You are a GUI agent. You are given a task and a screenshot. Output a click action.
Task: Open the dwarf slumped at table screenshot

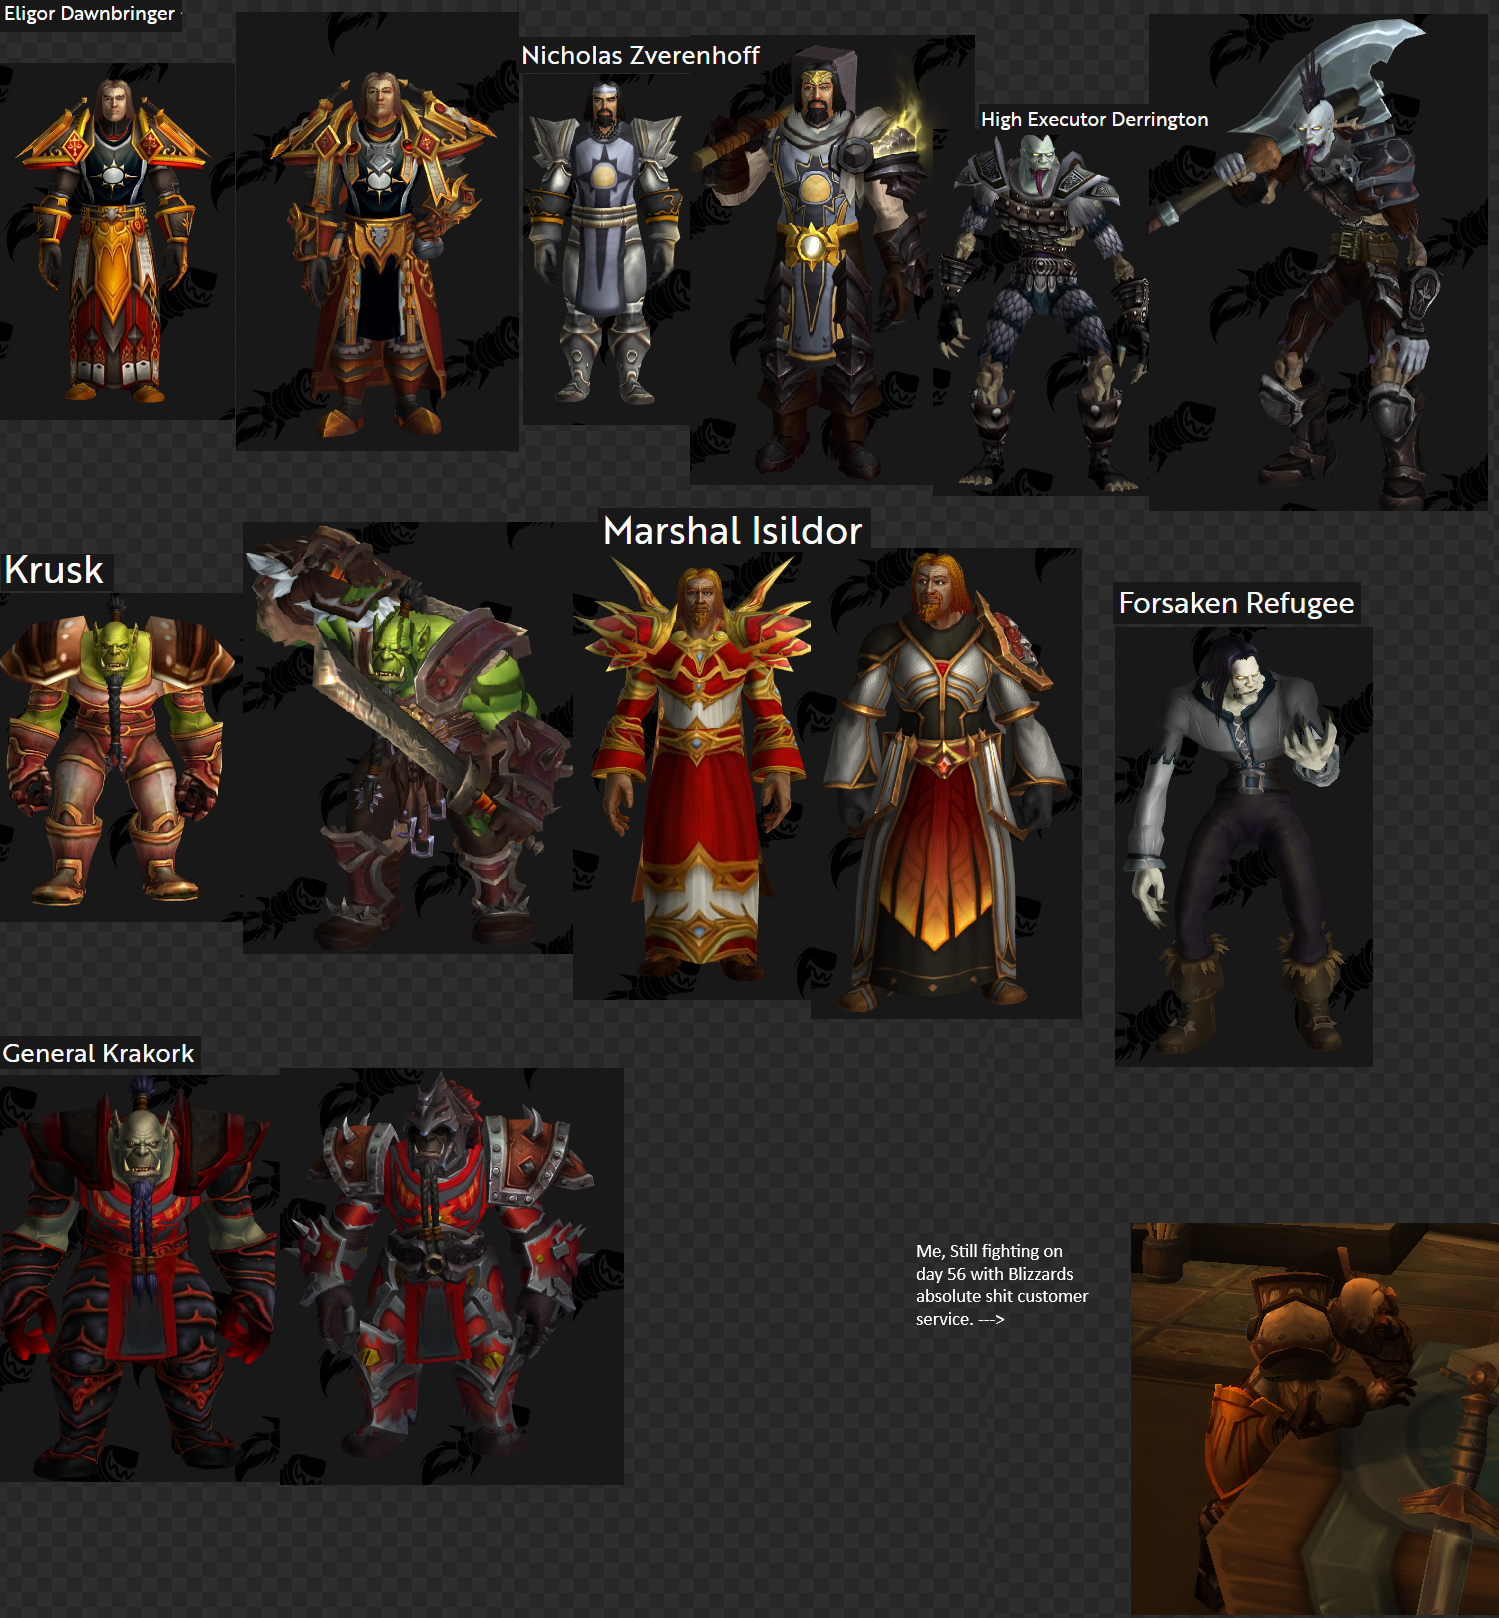[1314, 1418]
